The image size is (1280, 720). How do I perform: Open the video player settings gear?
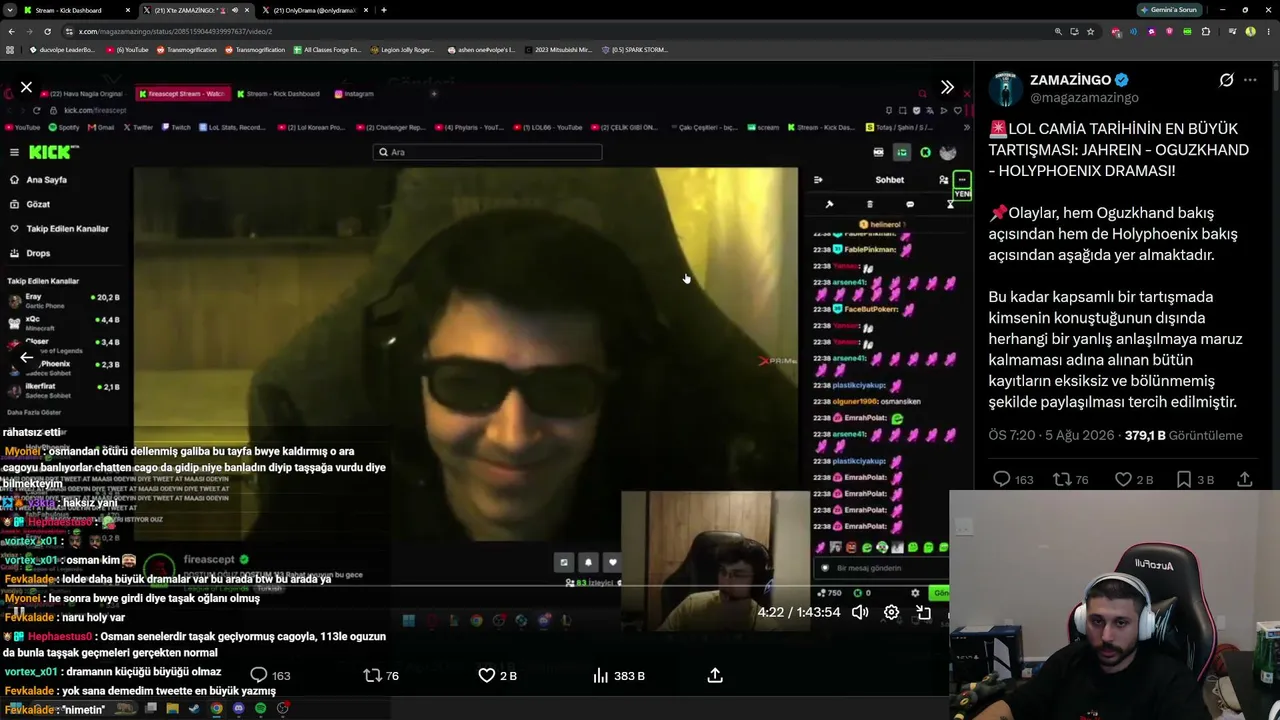(891, 612)
